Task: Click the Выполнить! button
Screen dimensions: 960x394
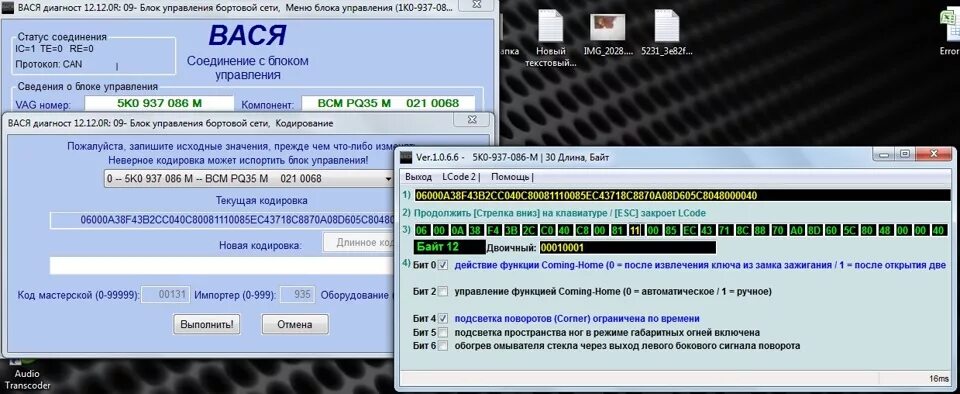Action: pyautogui.click(x=207, y=324)
